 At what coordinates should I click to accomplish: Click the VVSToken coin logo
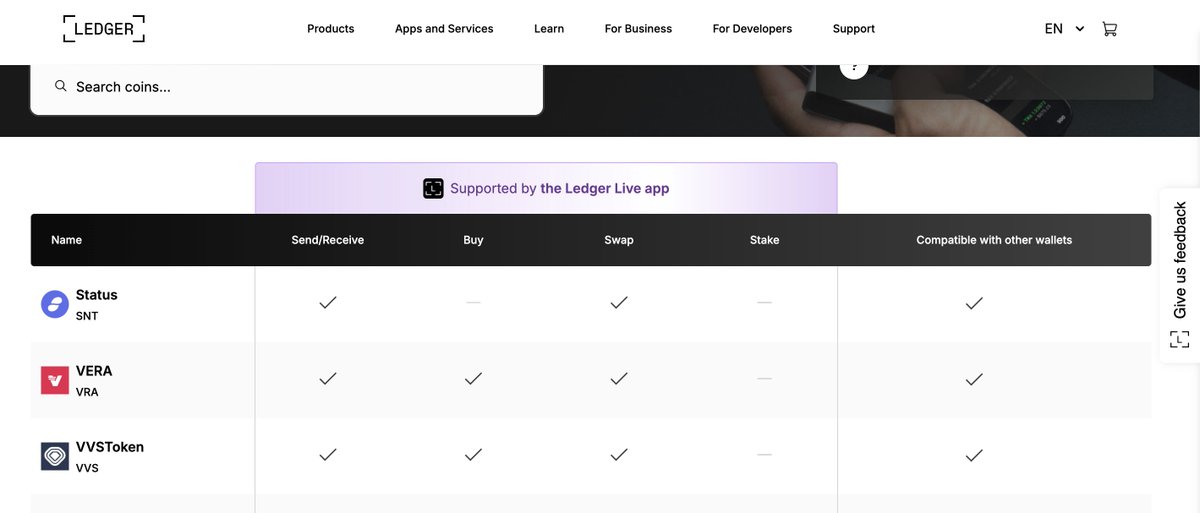(55, 456)
